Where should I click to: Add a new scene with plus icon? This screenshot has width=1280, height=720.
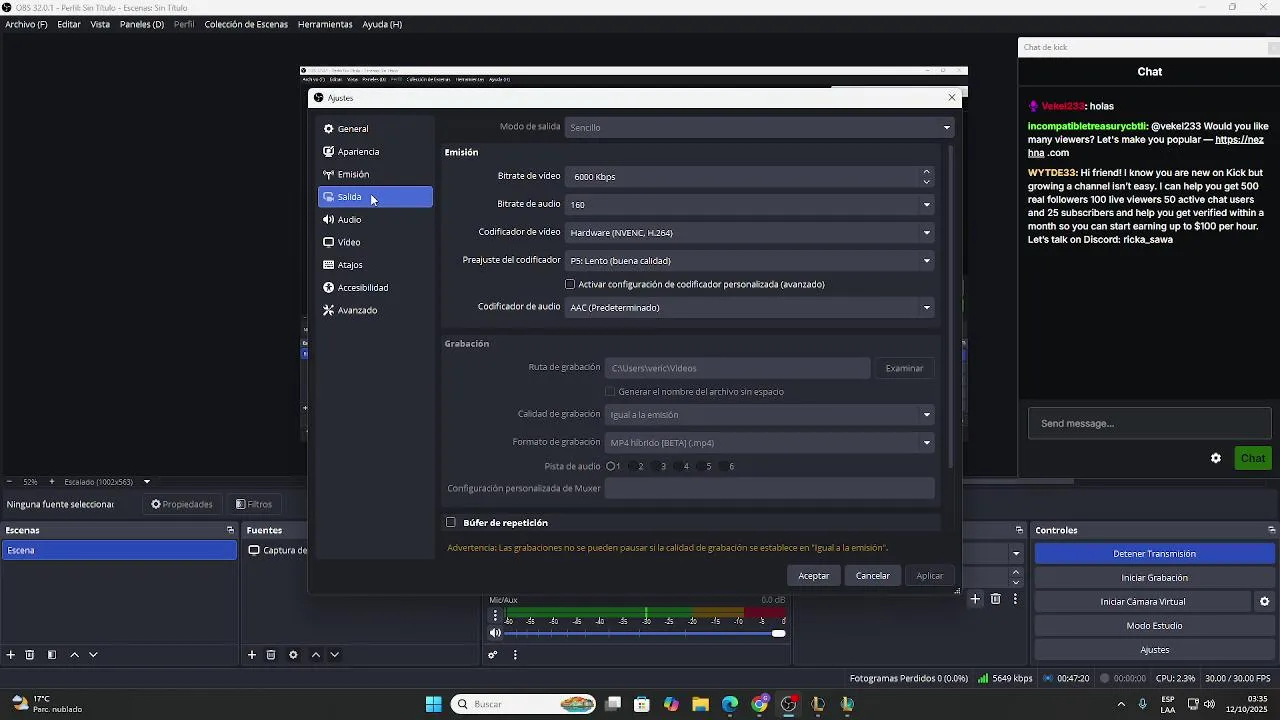pos(11,655)
